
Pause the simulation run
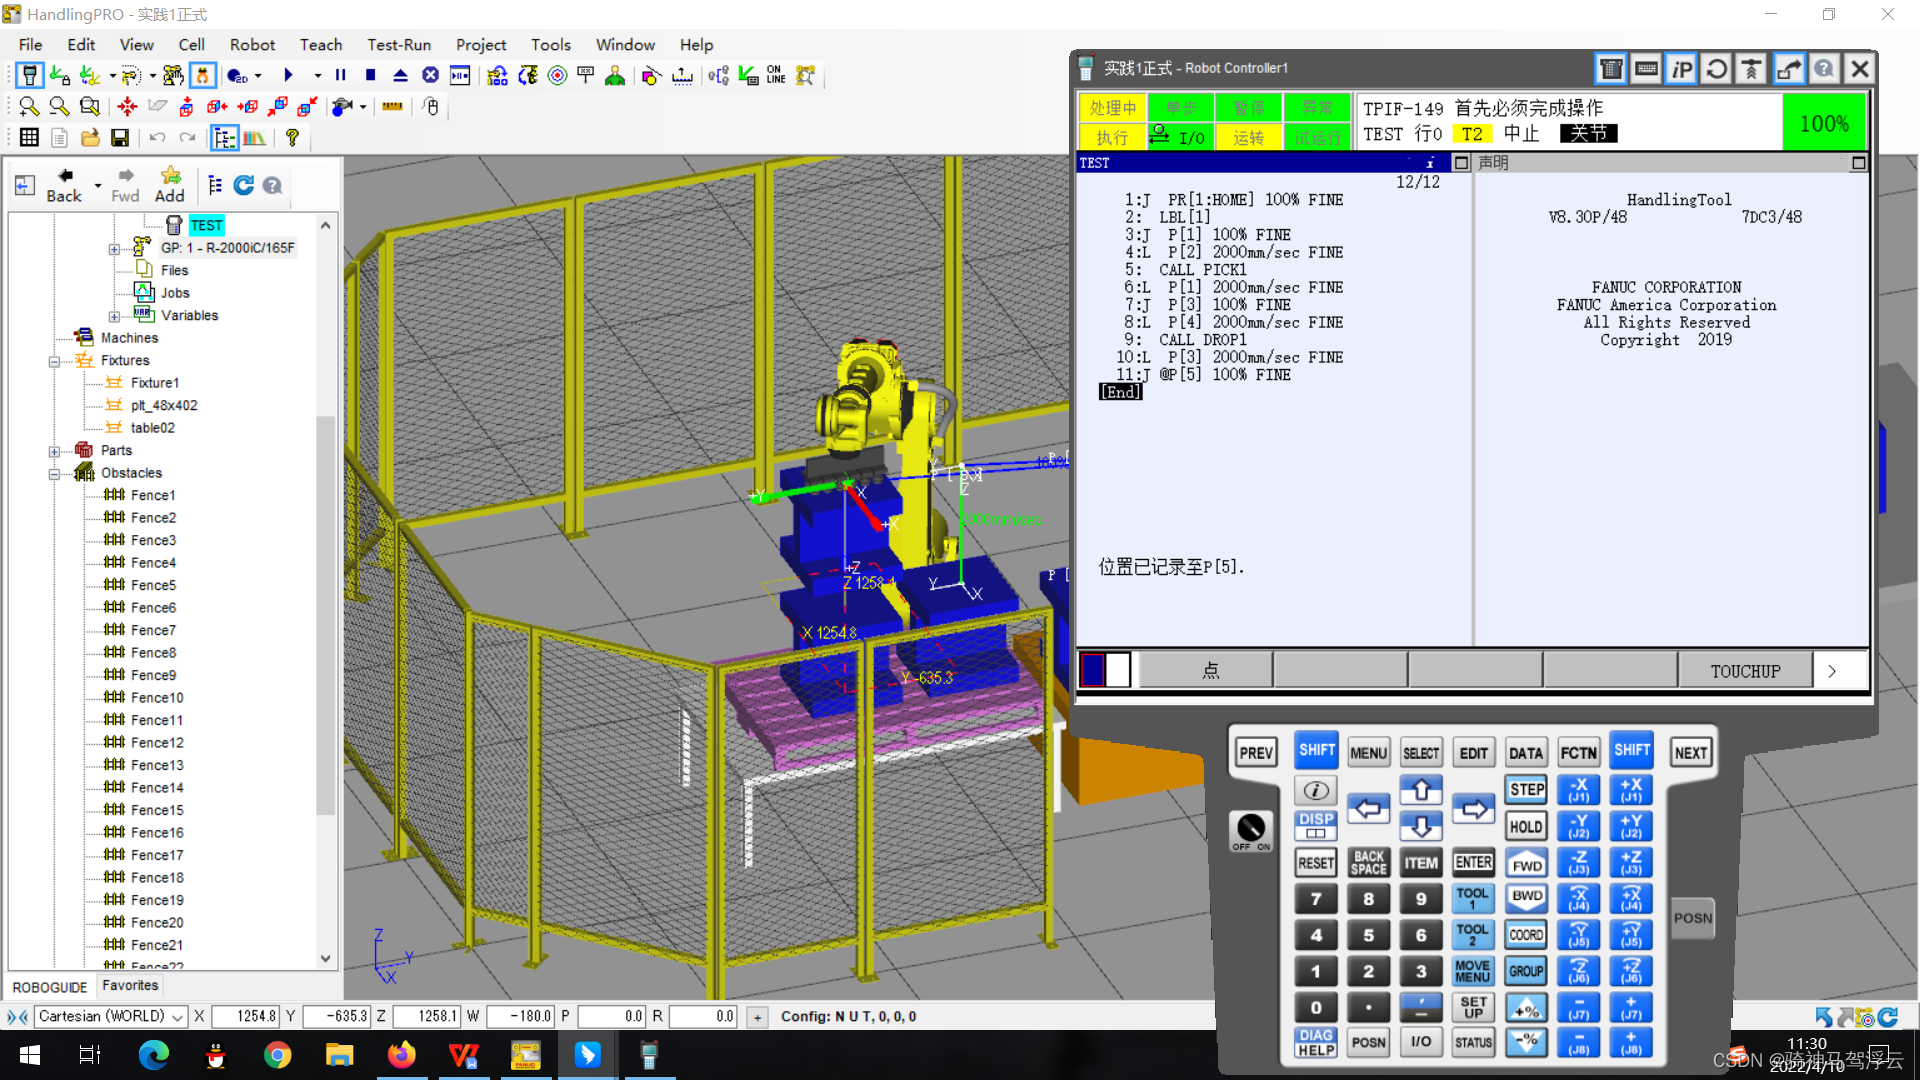tap(340, 75)
